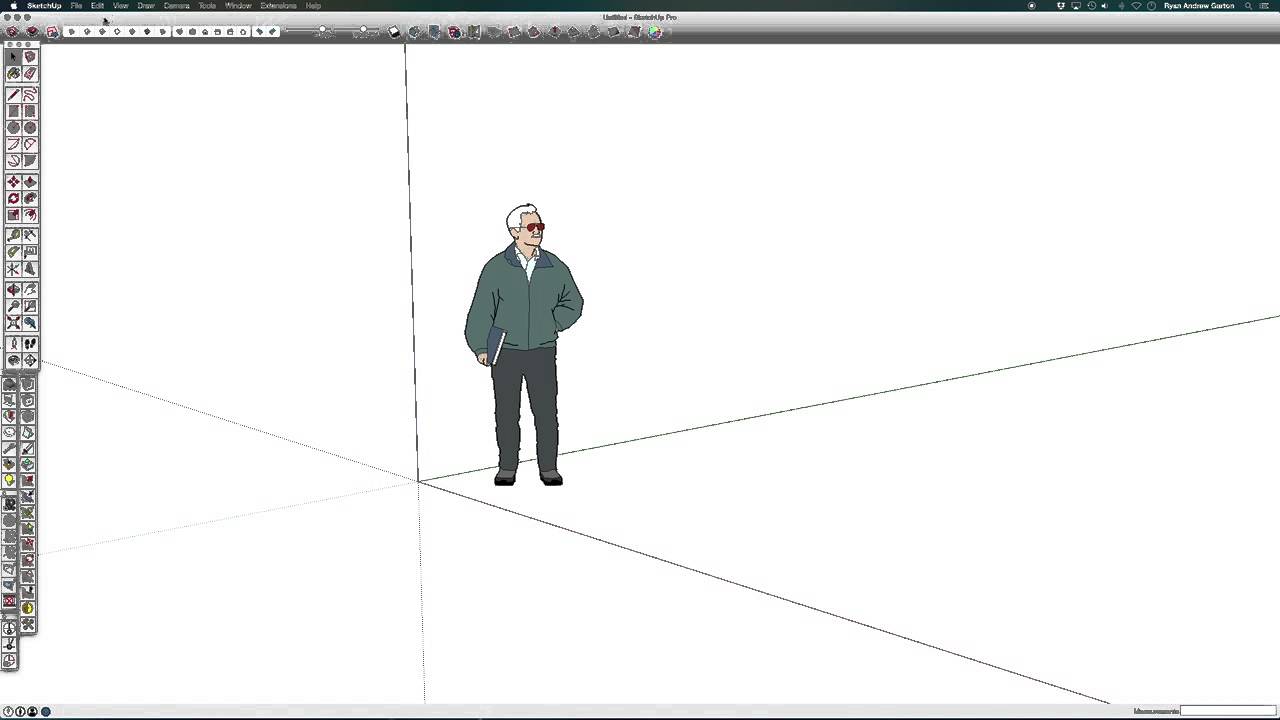This screenshot has height=720, width=1280.
Task: Activate the Push/Pull tool
Action: (x=30, y=182)
